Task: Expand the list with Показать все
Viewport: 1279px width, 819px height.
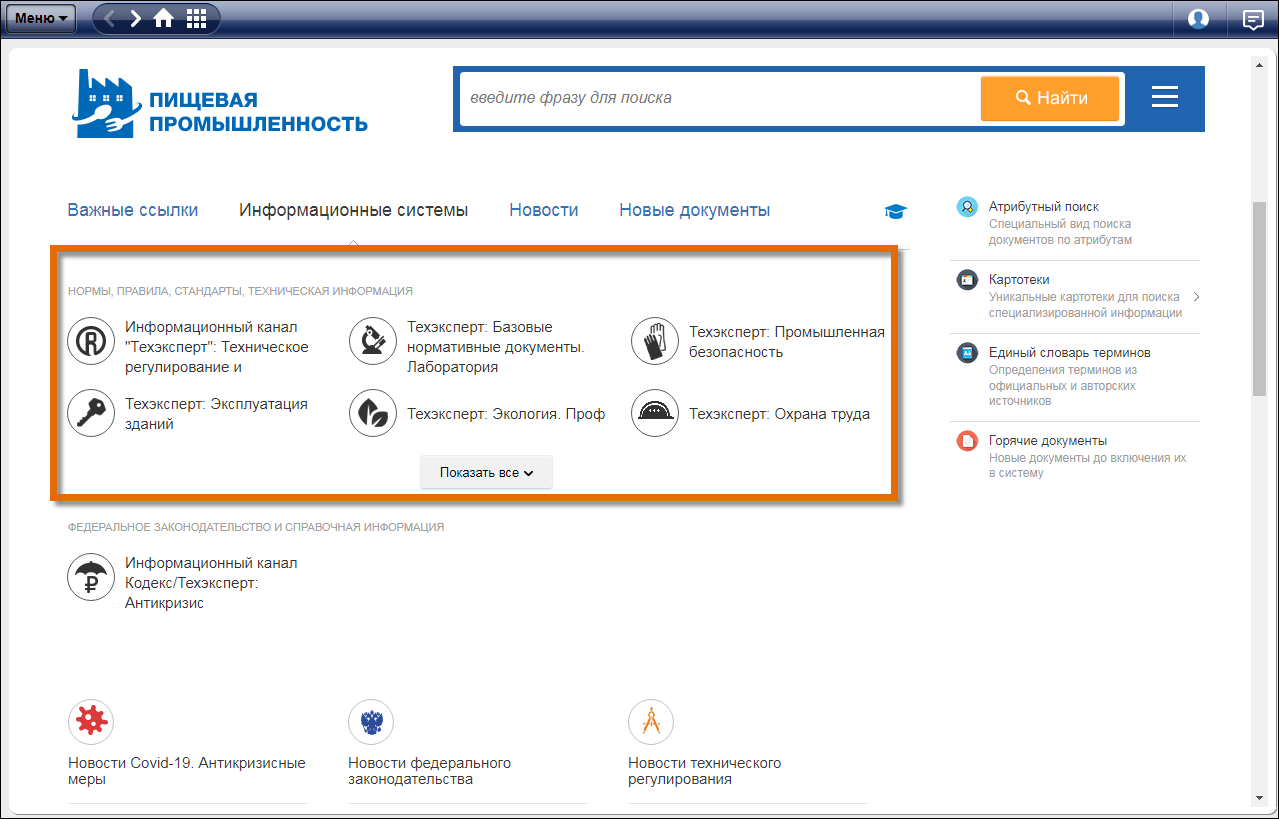Action: 486,472
